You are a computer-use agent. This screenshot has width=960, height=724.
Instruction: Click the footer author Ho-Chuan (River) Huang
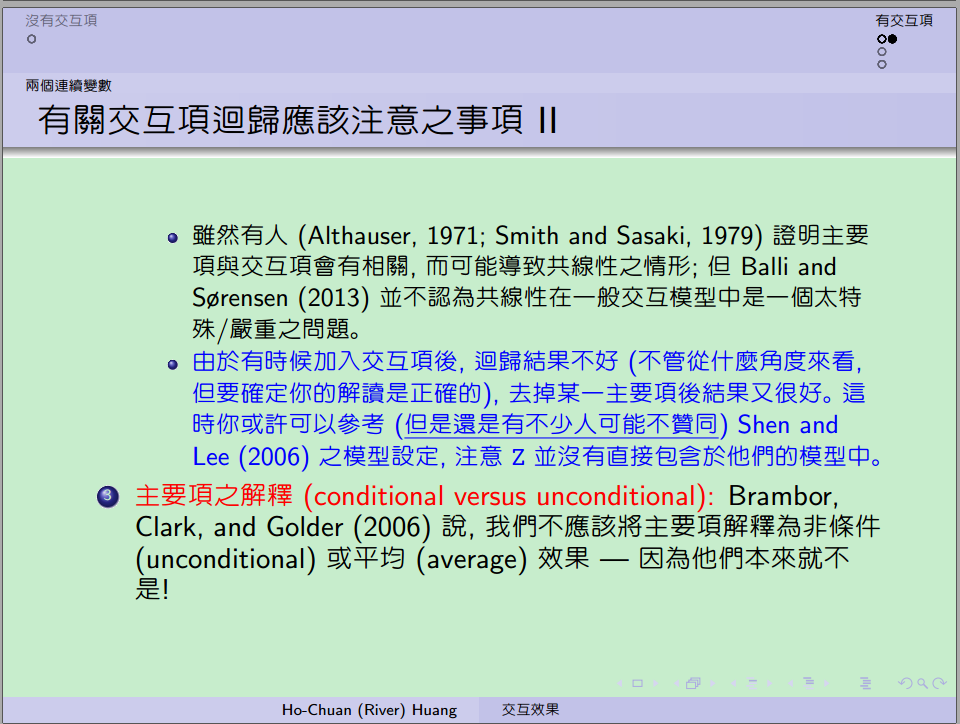tap(369, 710)
